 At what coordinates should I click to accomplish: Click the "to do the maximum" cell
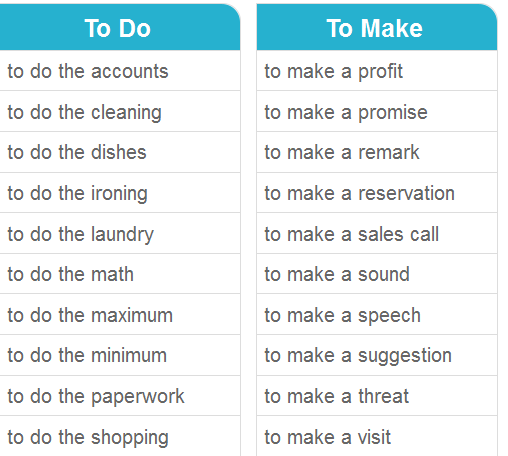click(x=120, y=314)
